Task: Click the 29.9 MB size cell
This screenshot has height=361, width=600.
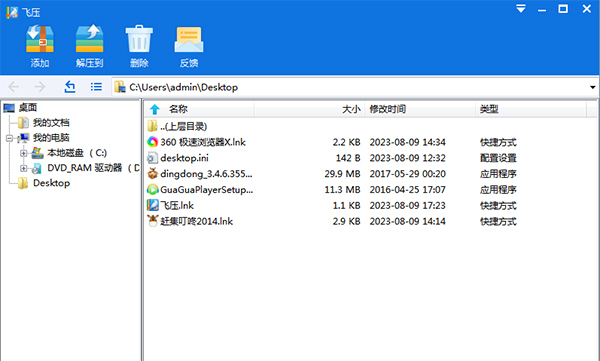Action: pos(342,174)
